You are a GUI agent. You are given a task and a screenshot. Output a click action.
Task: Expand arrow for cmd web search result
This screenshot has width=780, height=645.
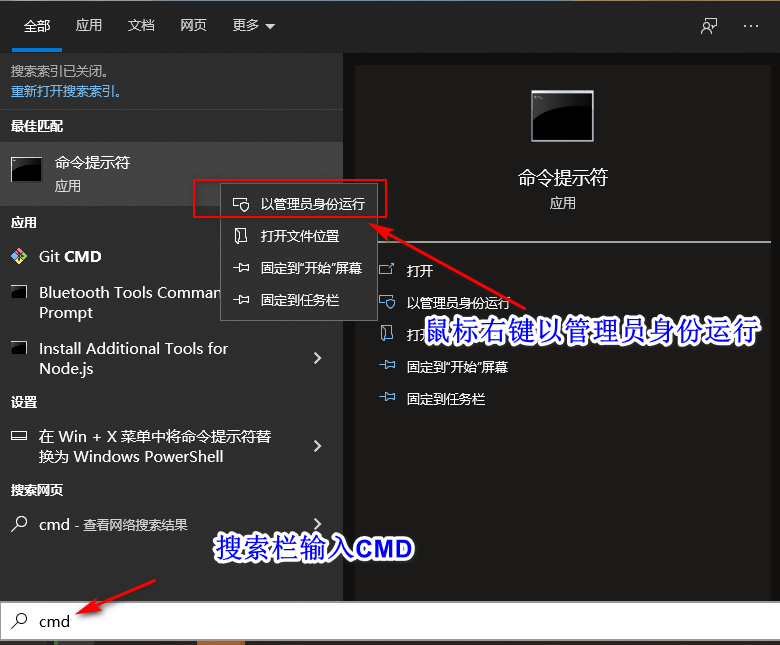(x=317, y=524)
